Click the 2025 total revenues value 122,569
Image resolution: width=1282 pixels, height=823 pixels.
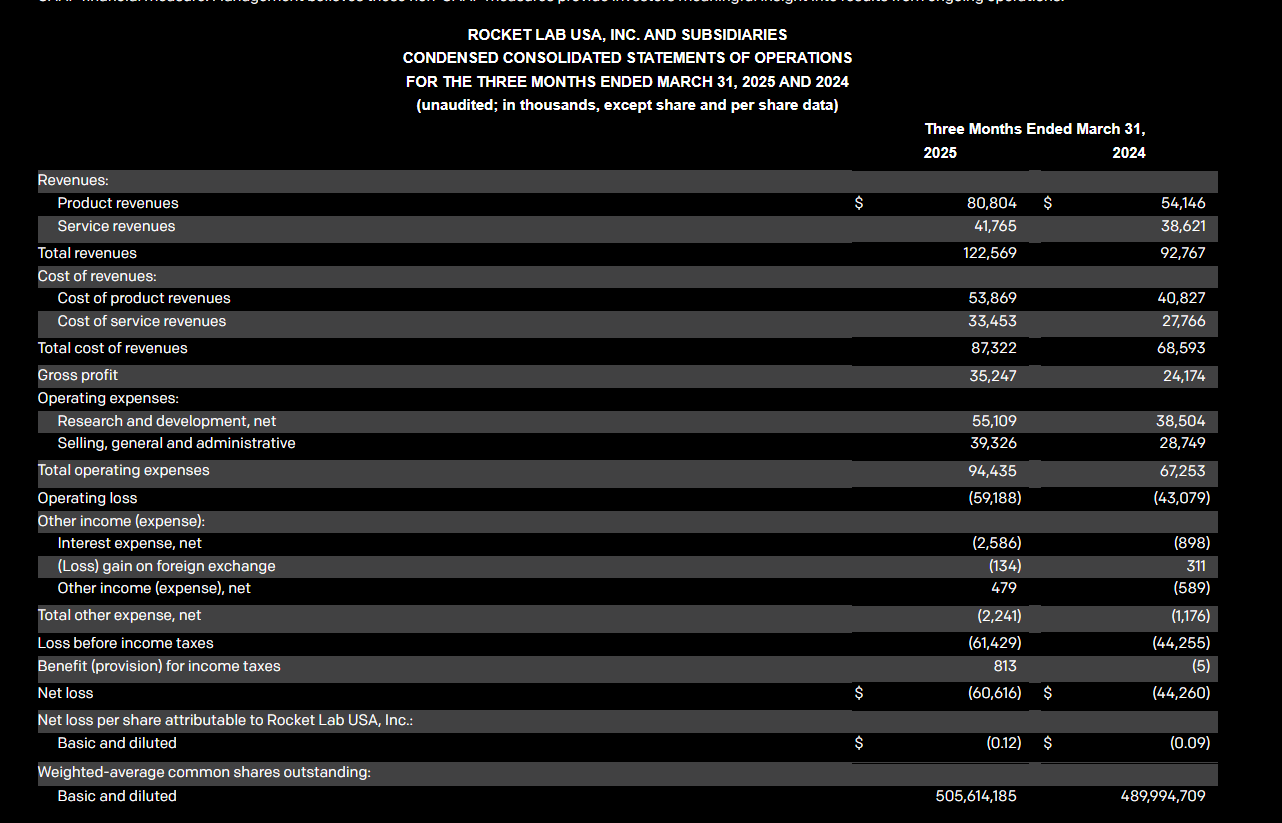click(990, 253)
